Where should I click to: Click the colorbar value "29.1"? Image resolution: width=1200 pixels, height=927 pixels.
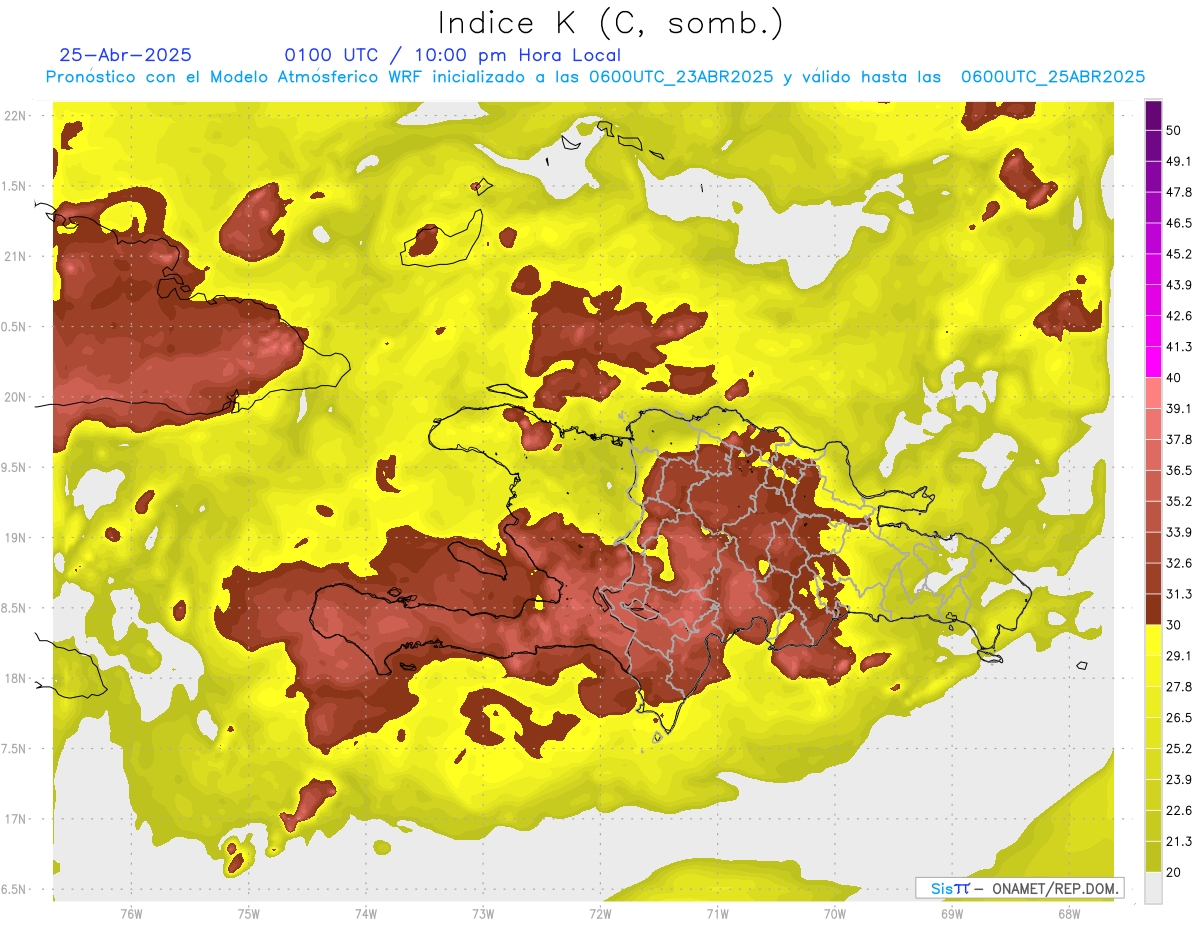coord(1178,656)
